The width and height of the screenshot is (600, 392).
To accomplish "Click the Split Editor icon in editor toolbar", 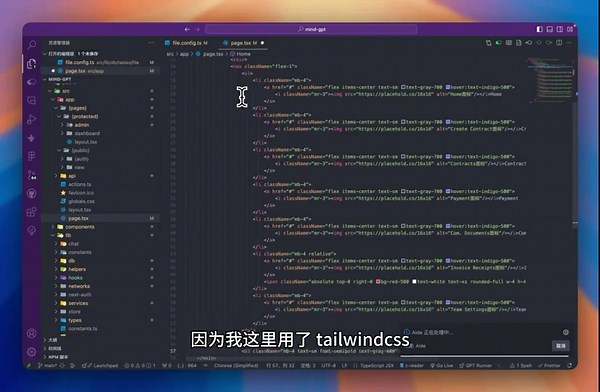I will pos(559,43).
